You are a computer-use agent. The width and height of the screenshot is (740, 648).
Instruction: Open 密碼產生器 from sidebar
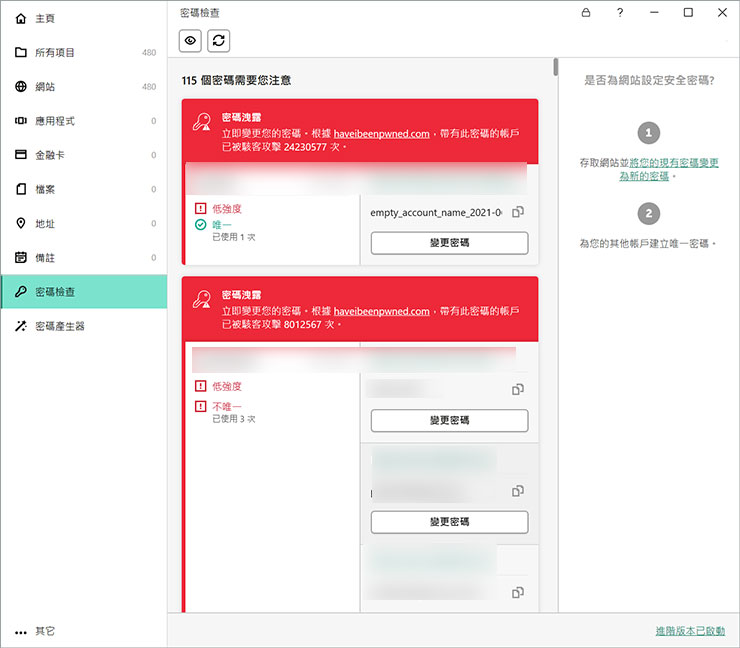pos(84,326)
